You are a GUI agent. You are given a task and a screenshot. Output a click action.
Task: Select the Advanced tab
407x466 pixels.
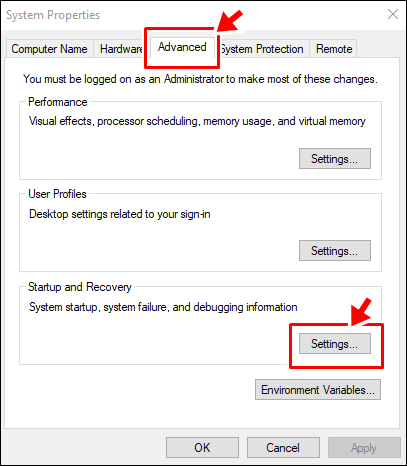click(x=182, y=47)
